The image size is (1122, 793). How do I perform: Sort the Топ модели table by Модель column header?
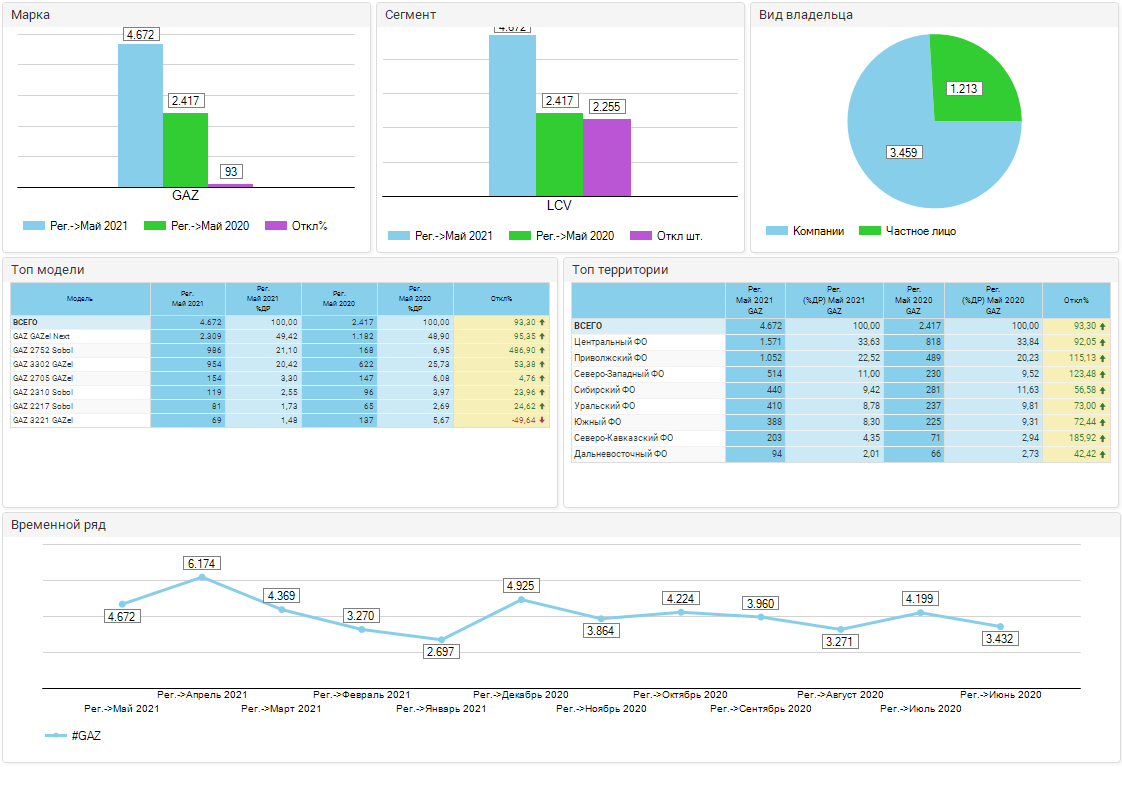(80, 298)
